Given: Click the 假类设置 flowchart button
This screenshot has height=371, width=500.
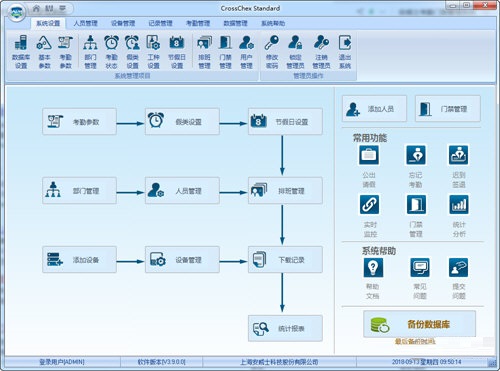Looking at the screenshot, I should pos(182,121).
